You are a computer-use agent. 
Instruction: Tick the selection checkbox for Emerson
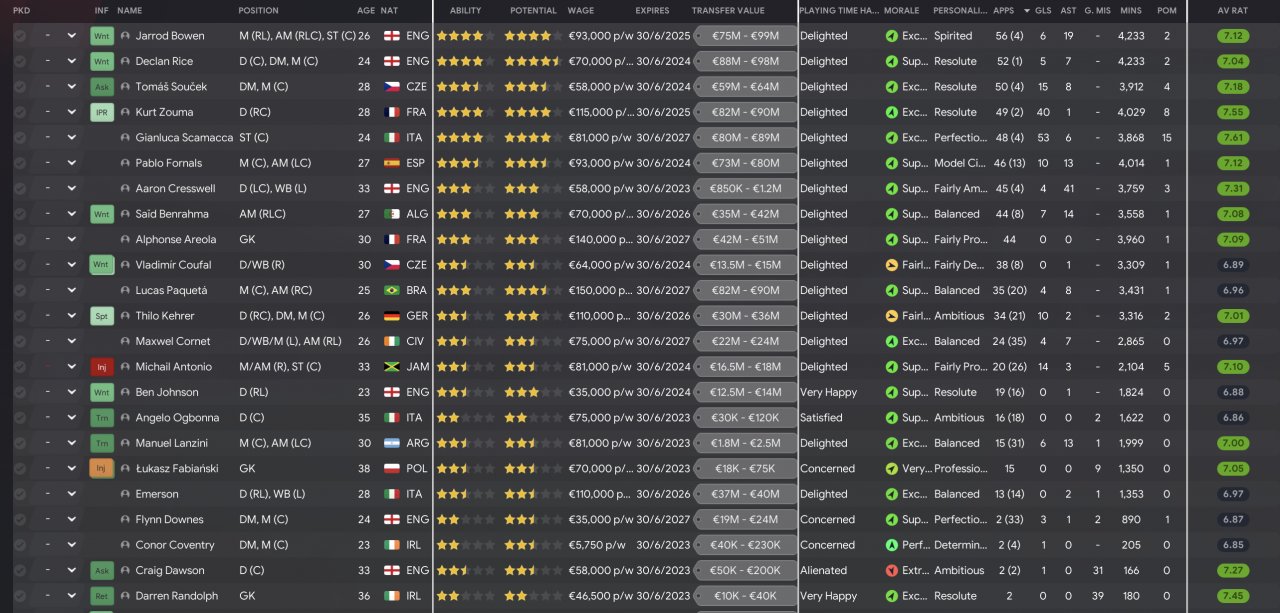(x=19, y=494)
